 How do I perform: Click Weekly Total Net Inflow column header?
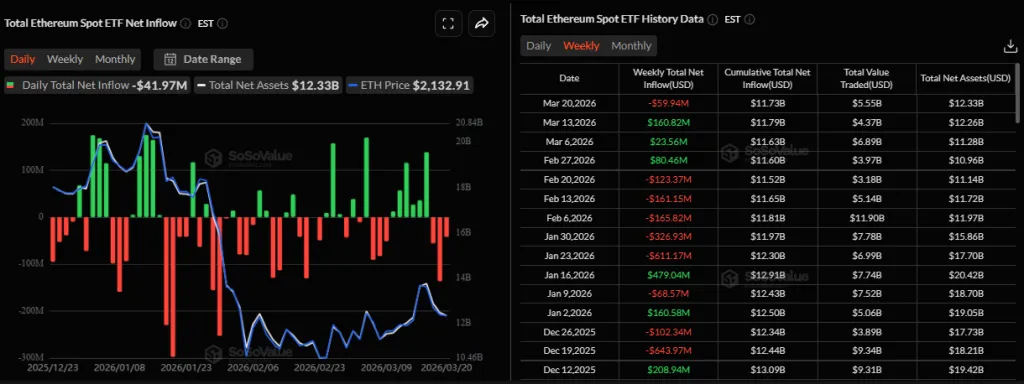pyautogui.click(x=667, y=78)
